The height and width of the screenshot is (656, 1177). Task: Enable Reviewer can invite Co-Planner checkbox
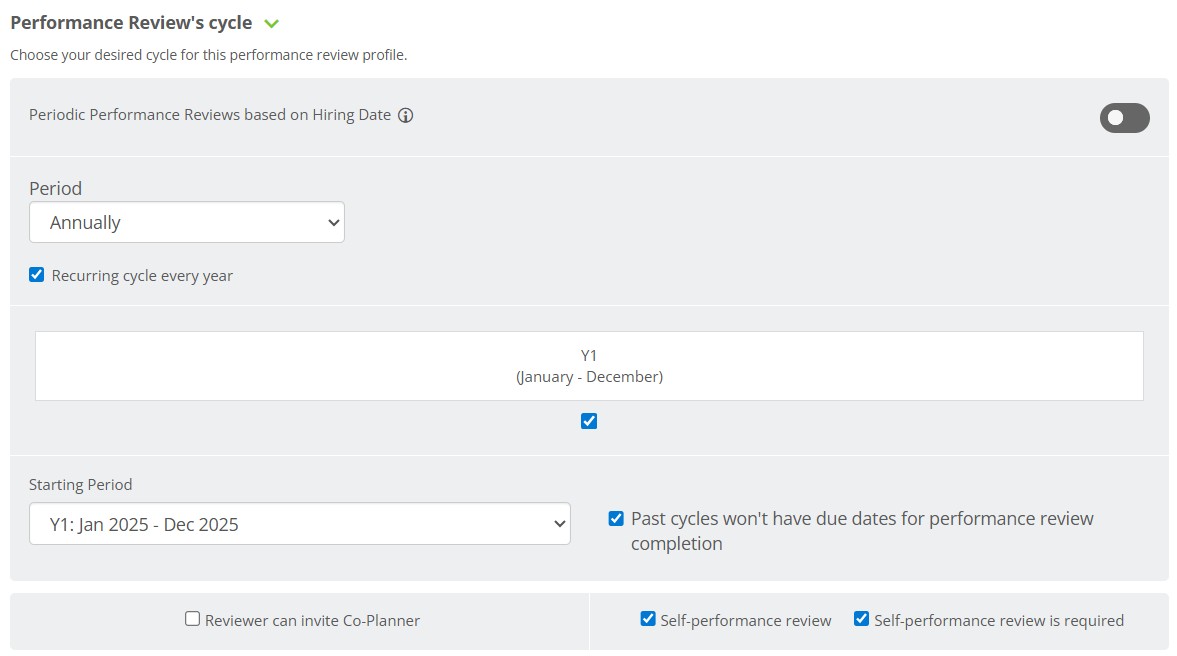point(193,619)
